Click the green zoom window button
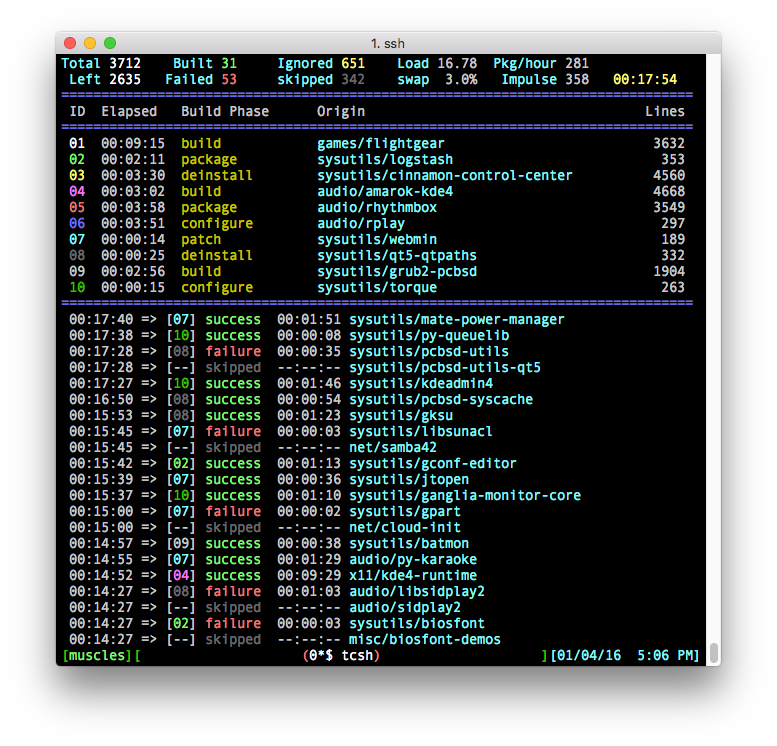This screenshot has height=746, width=777. (x=110, y=43)
